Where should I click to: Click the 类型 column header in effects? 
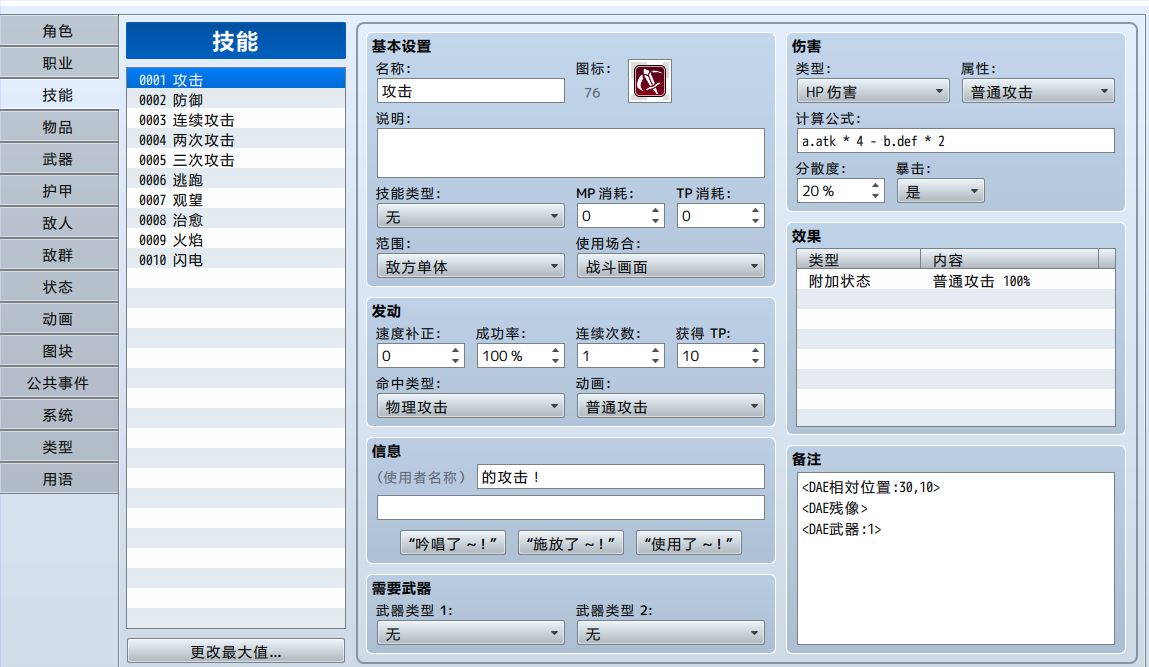click(858, 259)
